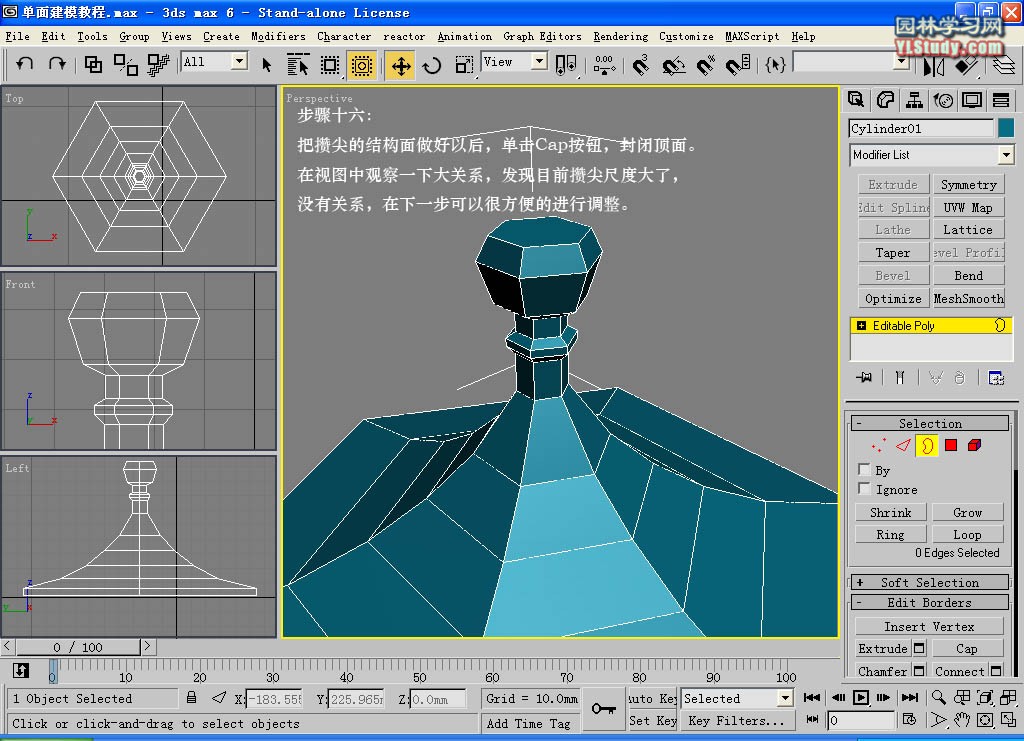Expand the Editable Poly stack entry

861,325
